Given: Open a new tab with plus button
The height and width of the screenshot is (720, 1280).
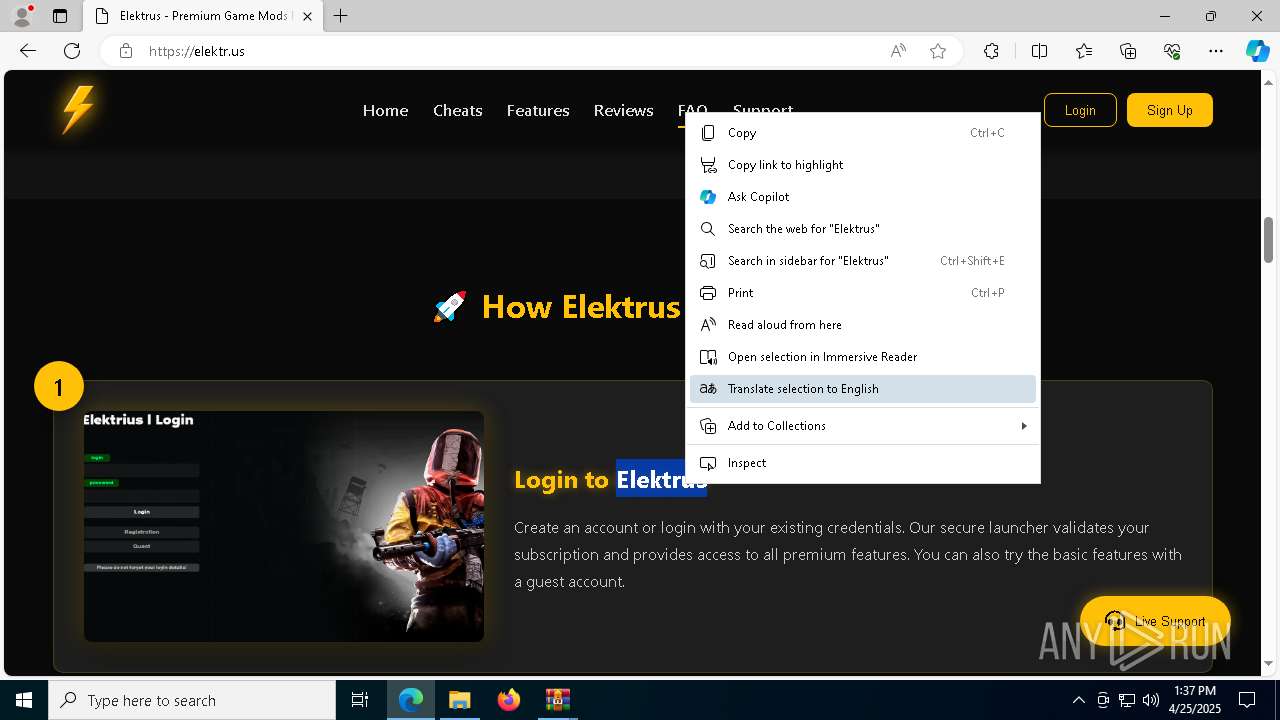Looking at the screenshot, I should coord(341,16).
